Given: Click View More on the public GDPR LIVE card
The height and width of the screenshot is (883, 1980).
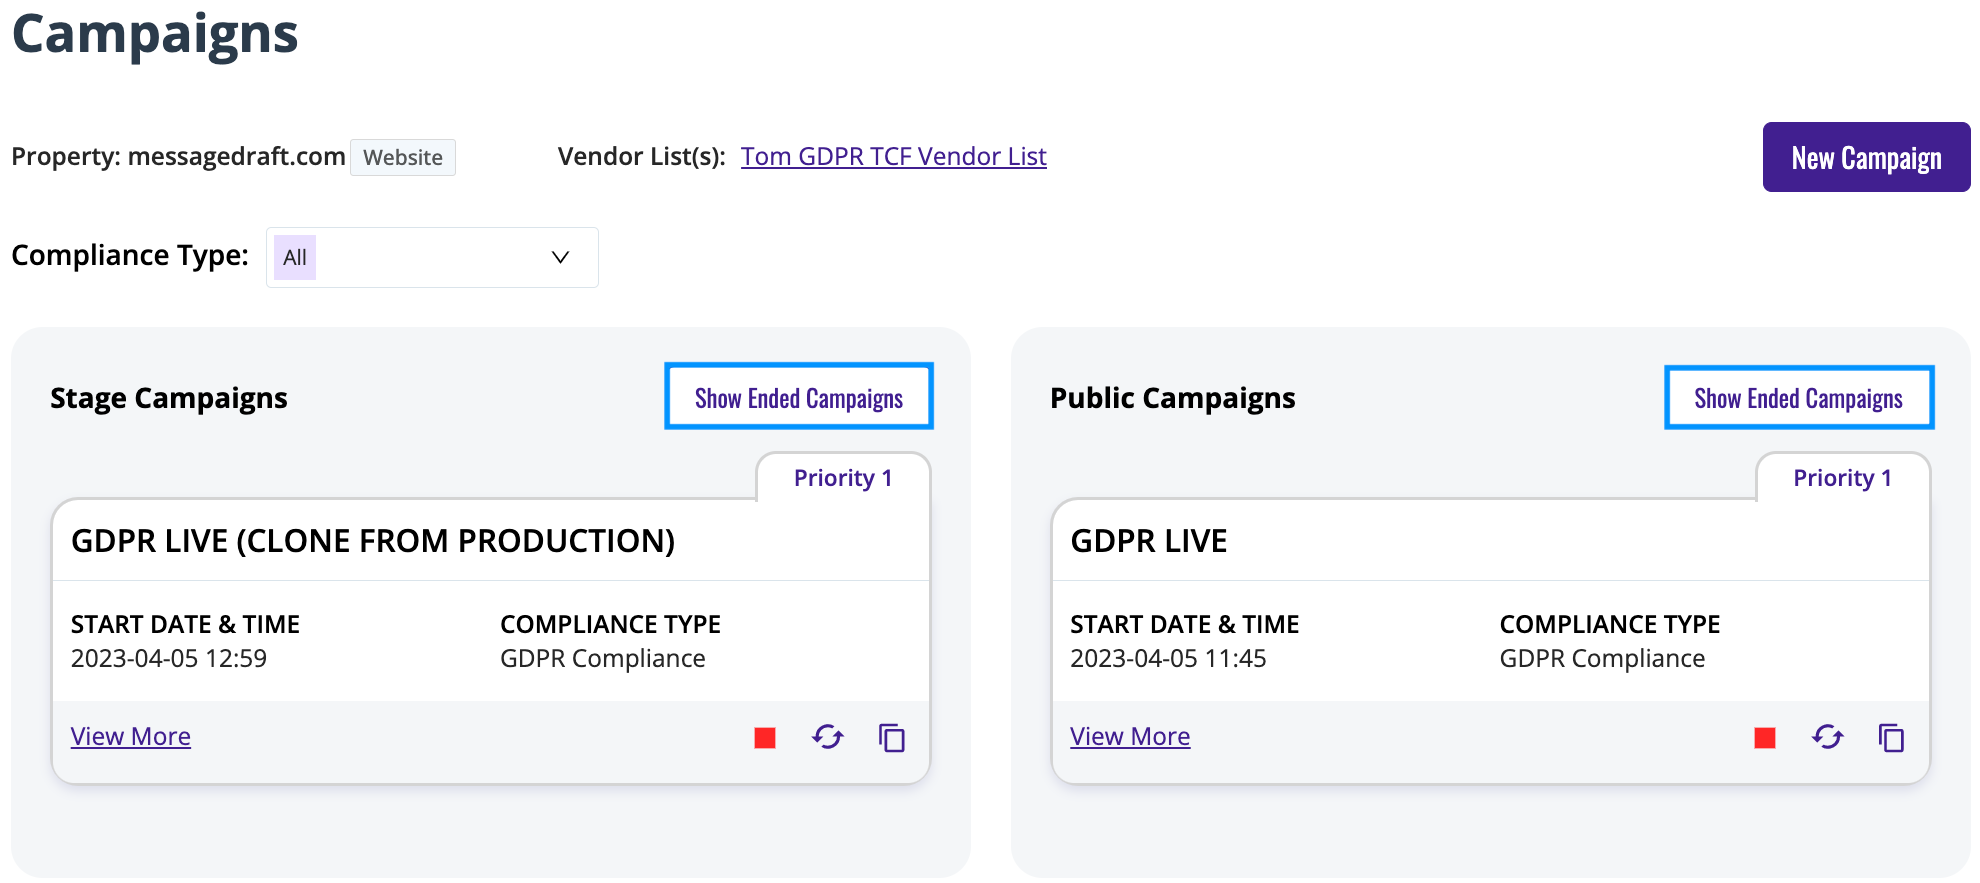Looking at the screenshot, I should 1130,736.
